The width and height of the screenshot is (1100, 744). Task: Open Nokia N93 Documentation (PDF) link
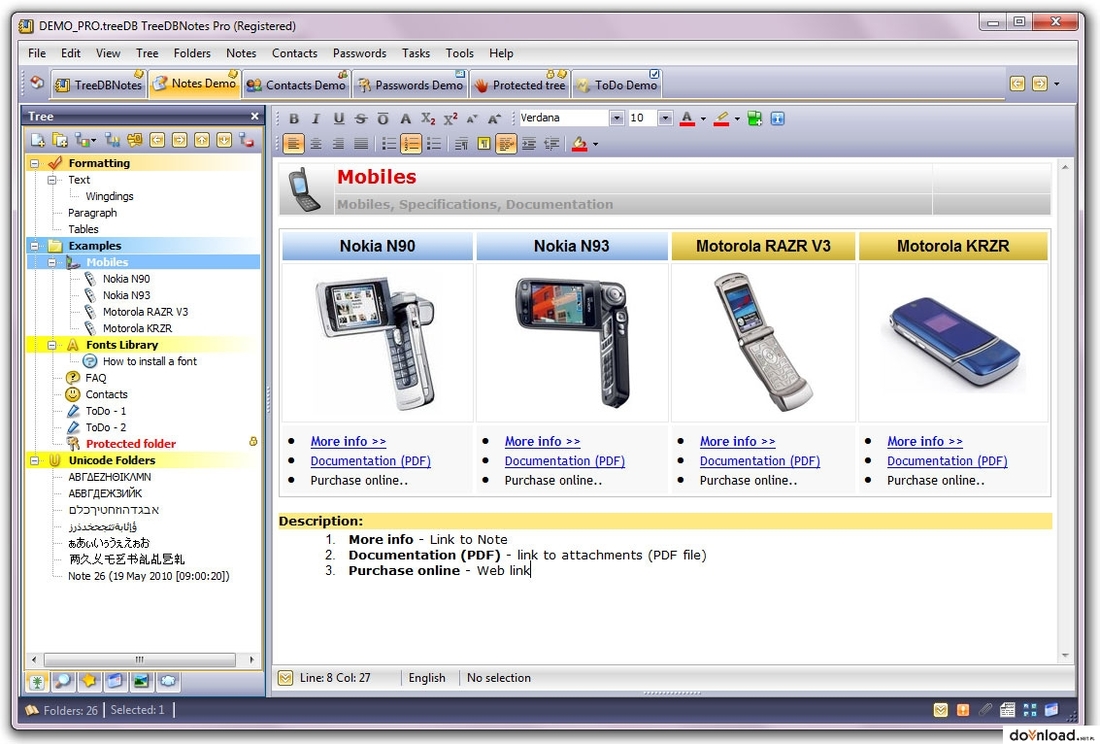coord(565,461)
